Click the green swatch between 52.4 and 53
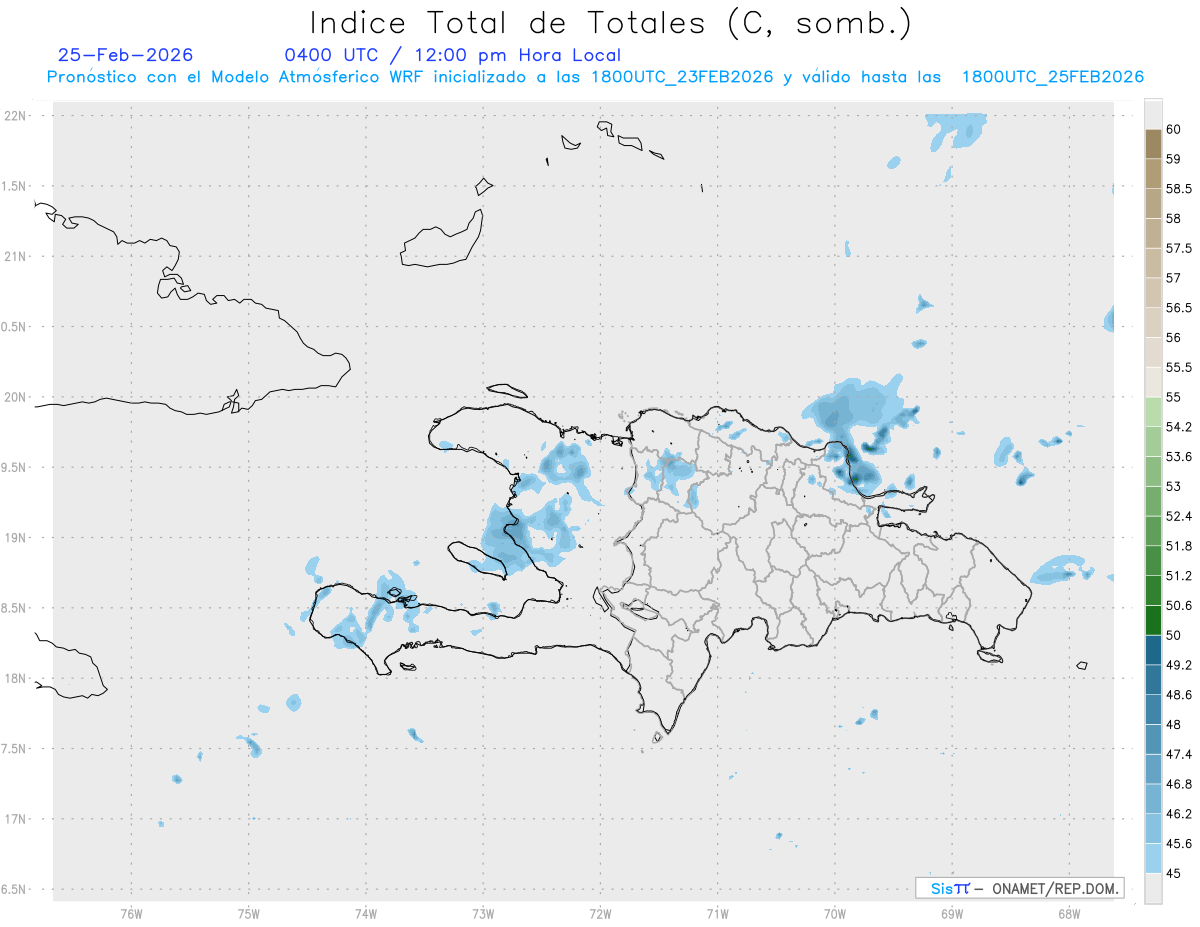Screen dimensions: 1200x927 click(1153, 501)
